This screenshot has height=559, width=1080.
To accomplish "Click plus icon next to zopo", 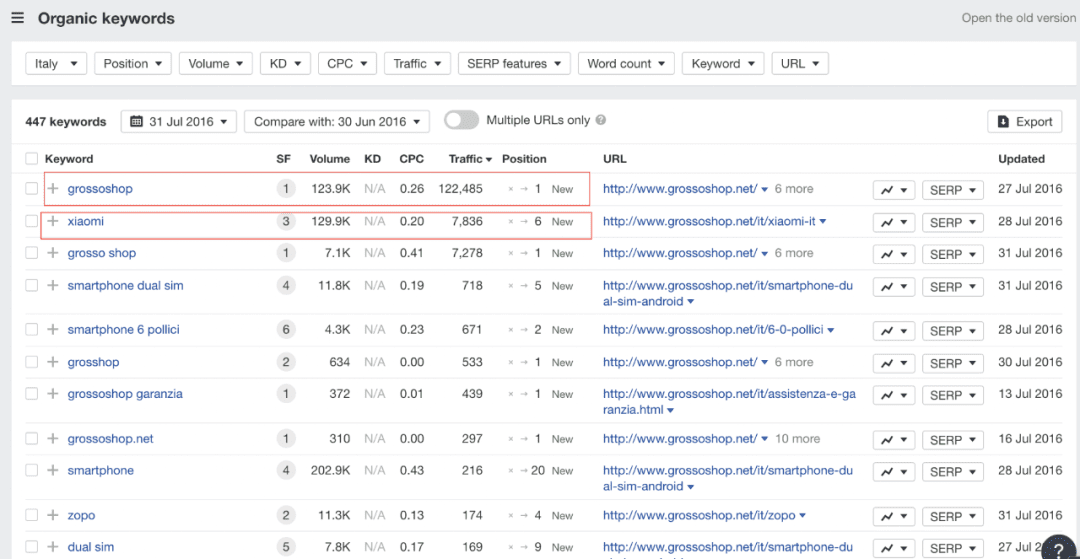I will pos(53,515).
